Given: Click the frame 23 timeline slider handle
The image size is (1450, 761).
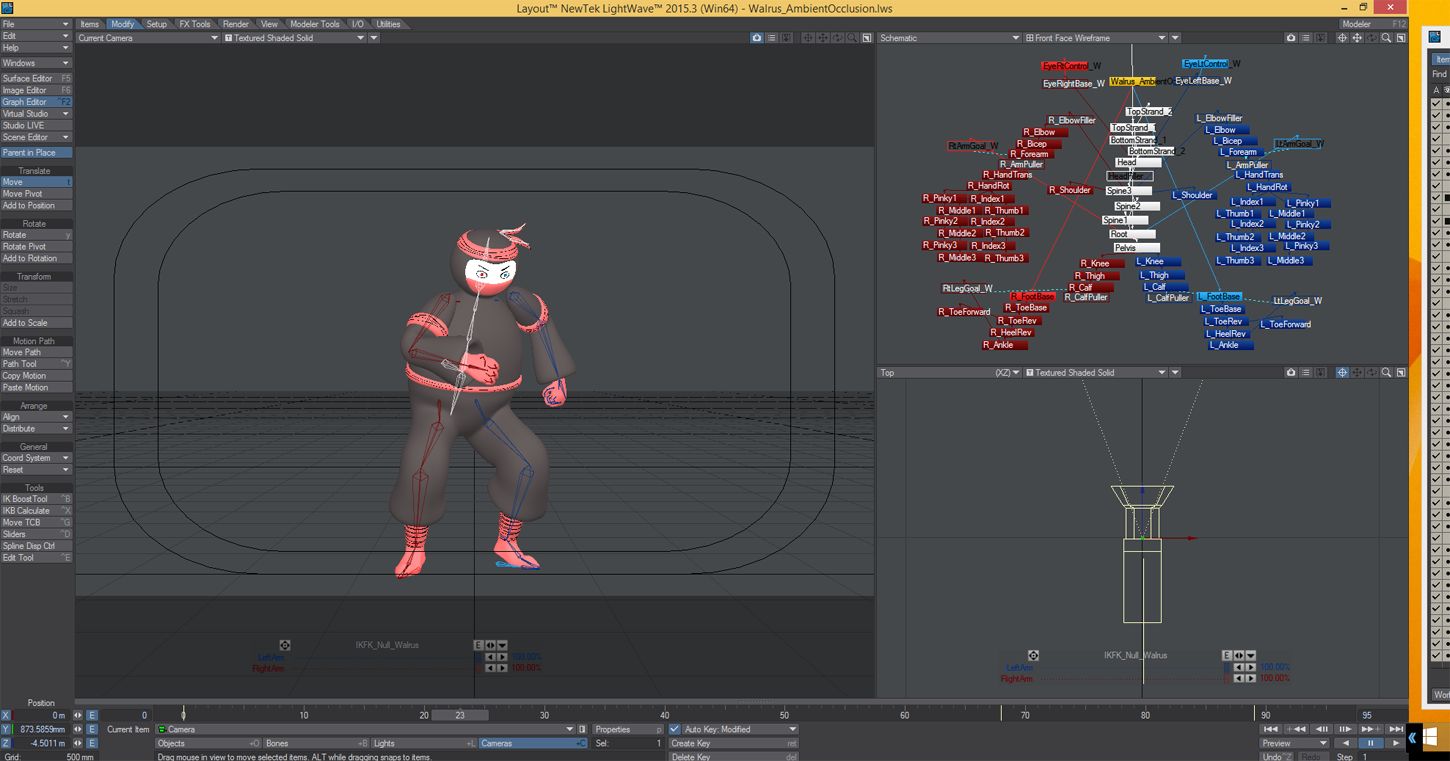Looking at the screenshot, I should [x=460, y=715].
